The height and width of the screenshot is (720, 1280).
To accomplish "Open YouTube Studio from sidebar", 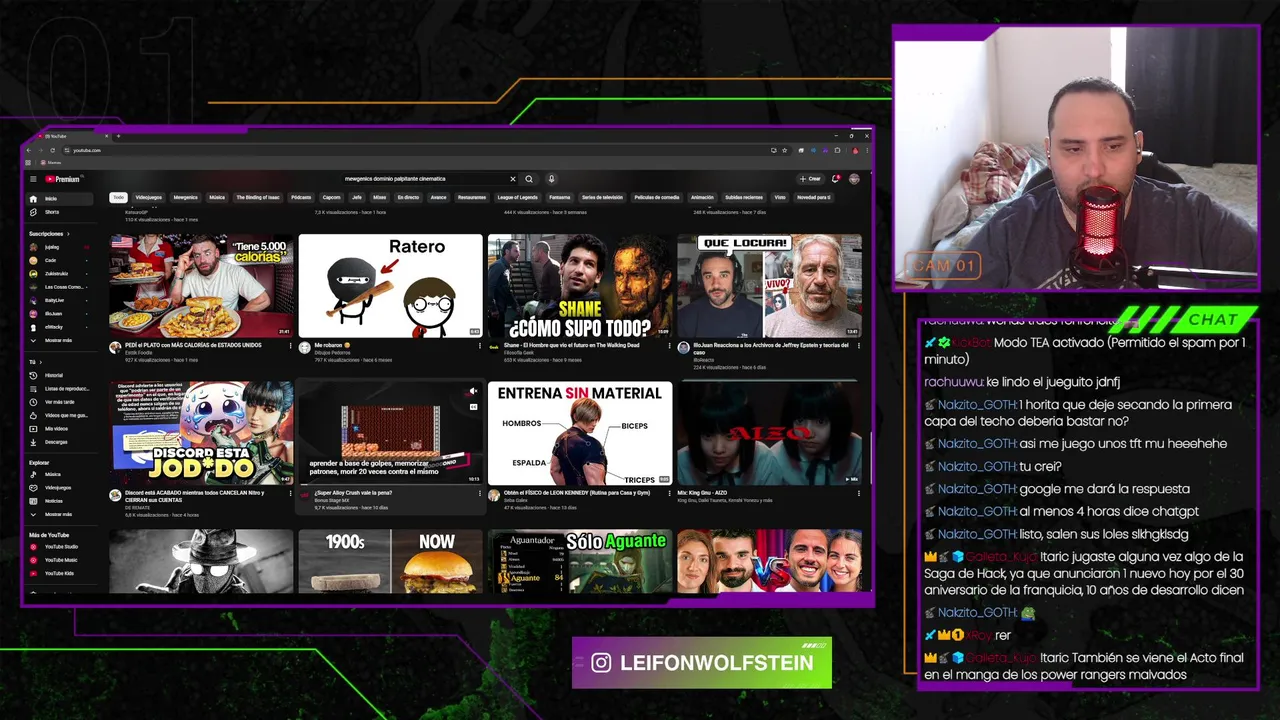I will point(60,547).
